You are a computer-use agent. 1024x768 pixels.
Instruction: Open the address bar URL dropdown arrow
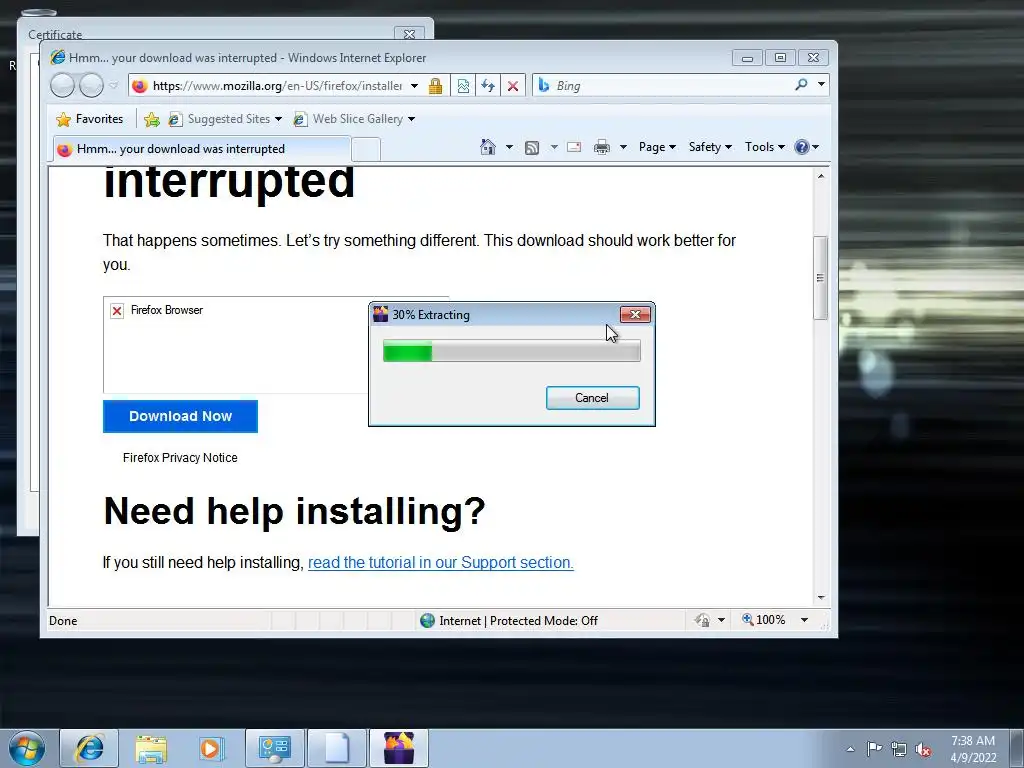(x=414, y=86)
